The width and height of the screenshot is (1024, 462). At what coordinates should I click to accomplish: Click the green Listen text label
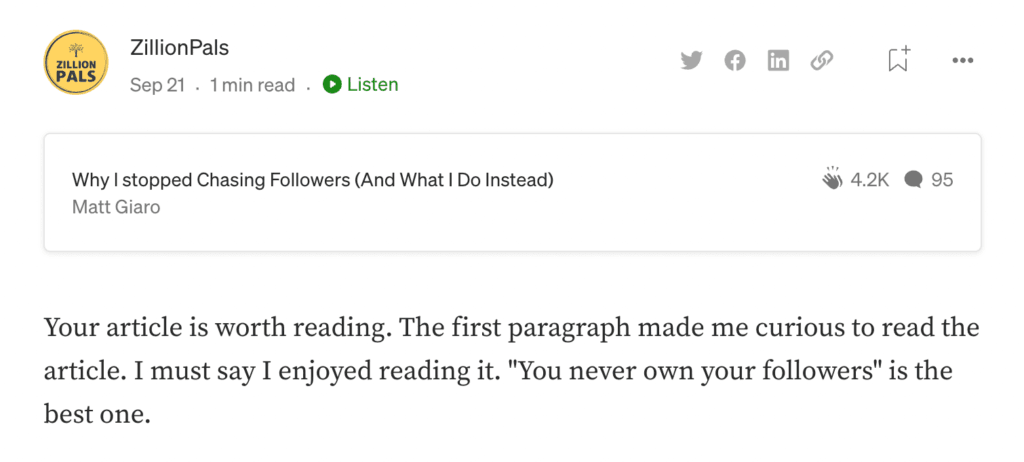(372, 84)
